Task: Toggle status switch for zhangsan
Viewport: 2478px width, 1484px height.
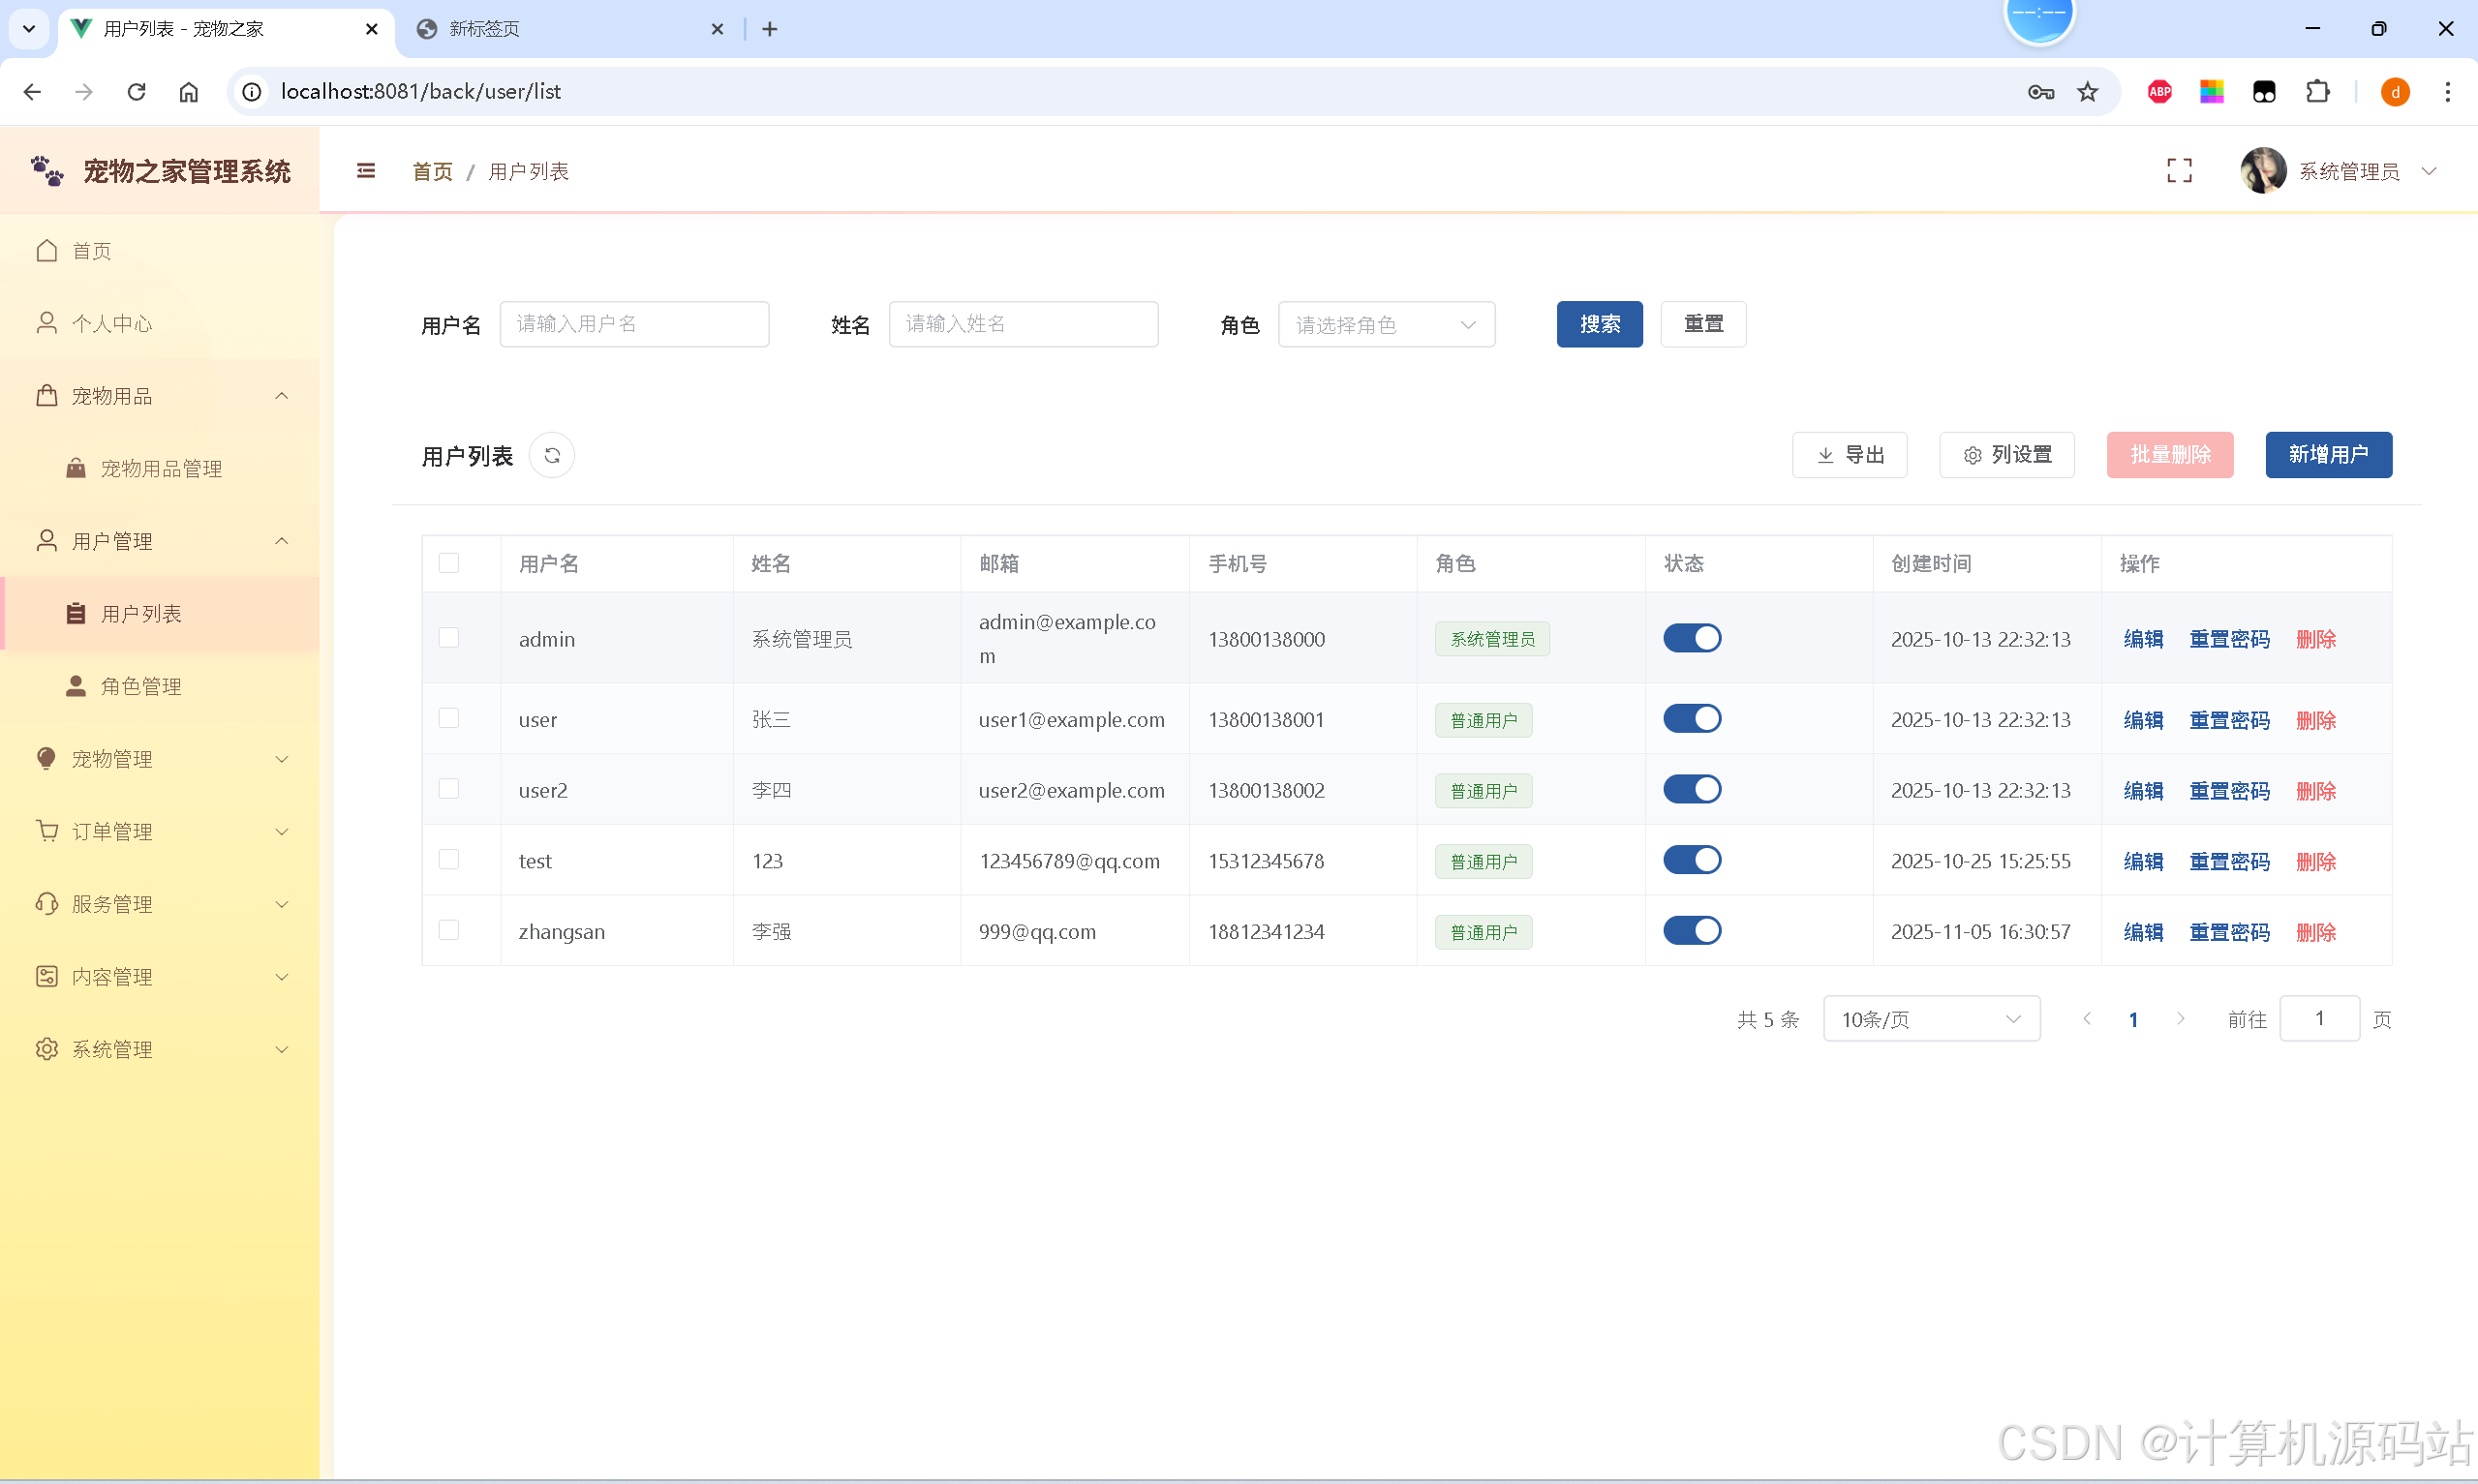Action: coord(1692,930)
